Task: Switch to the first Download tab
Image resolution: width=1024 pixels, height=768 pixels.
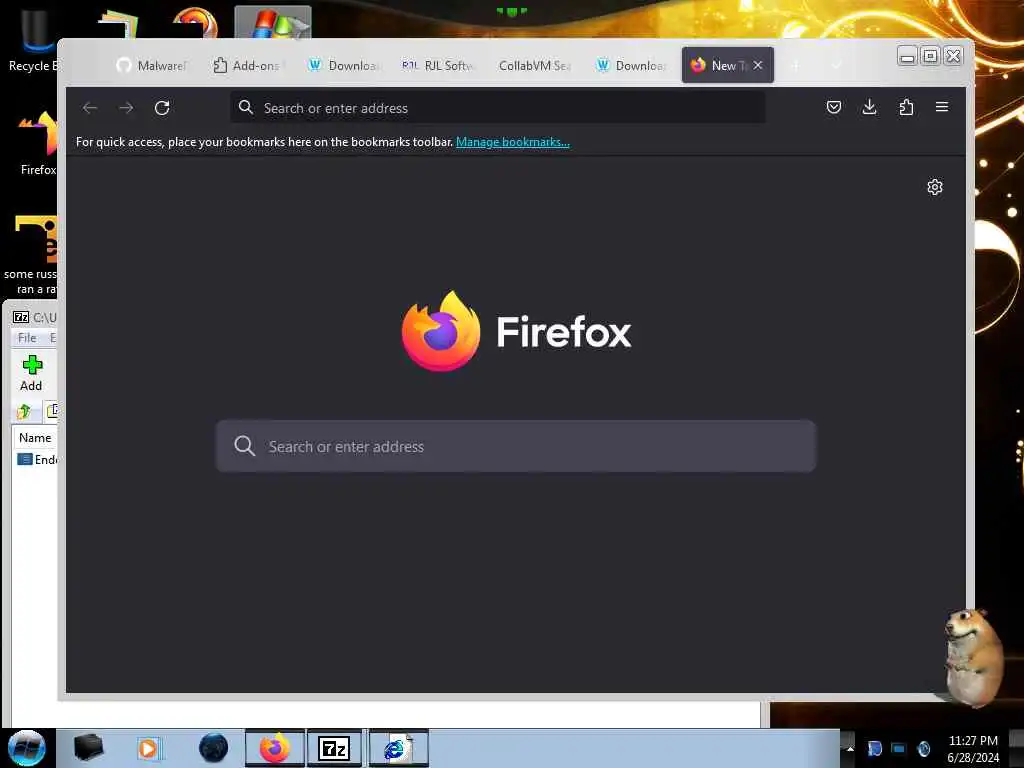Action: (343, 65)
